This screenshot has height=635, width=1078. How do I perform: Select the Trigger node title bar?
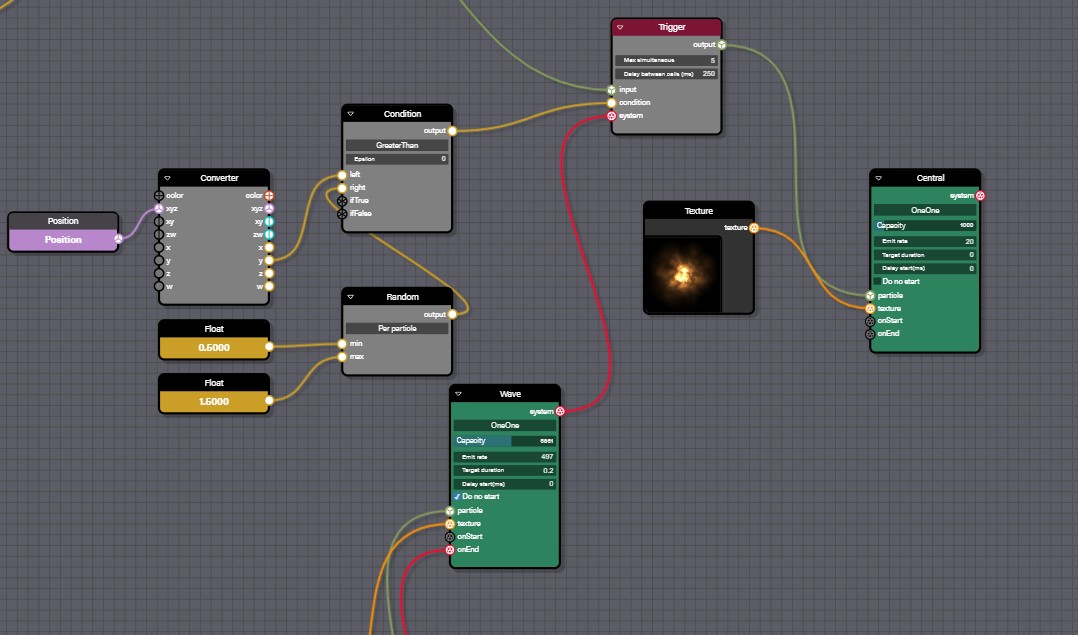[666, 27]
